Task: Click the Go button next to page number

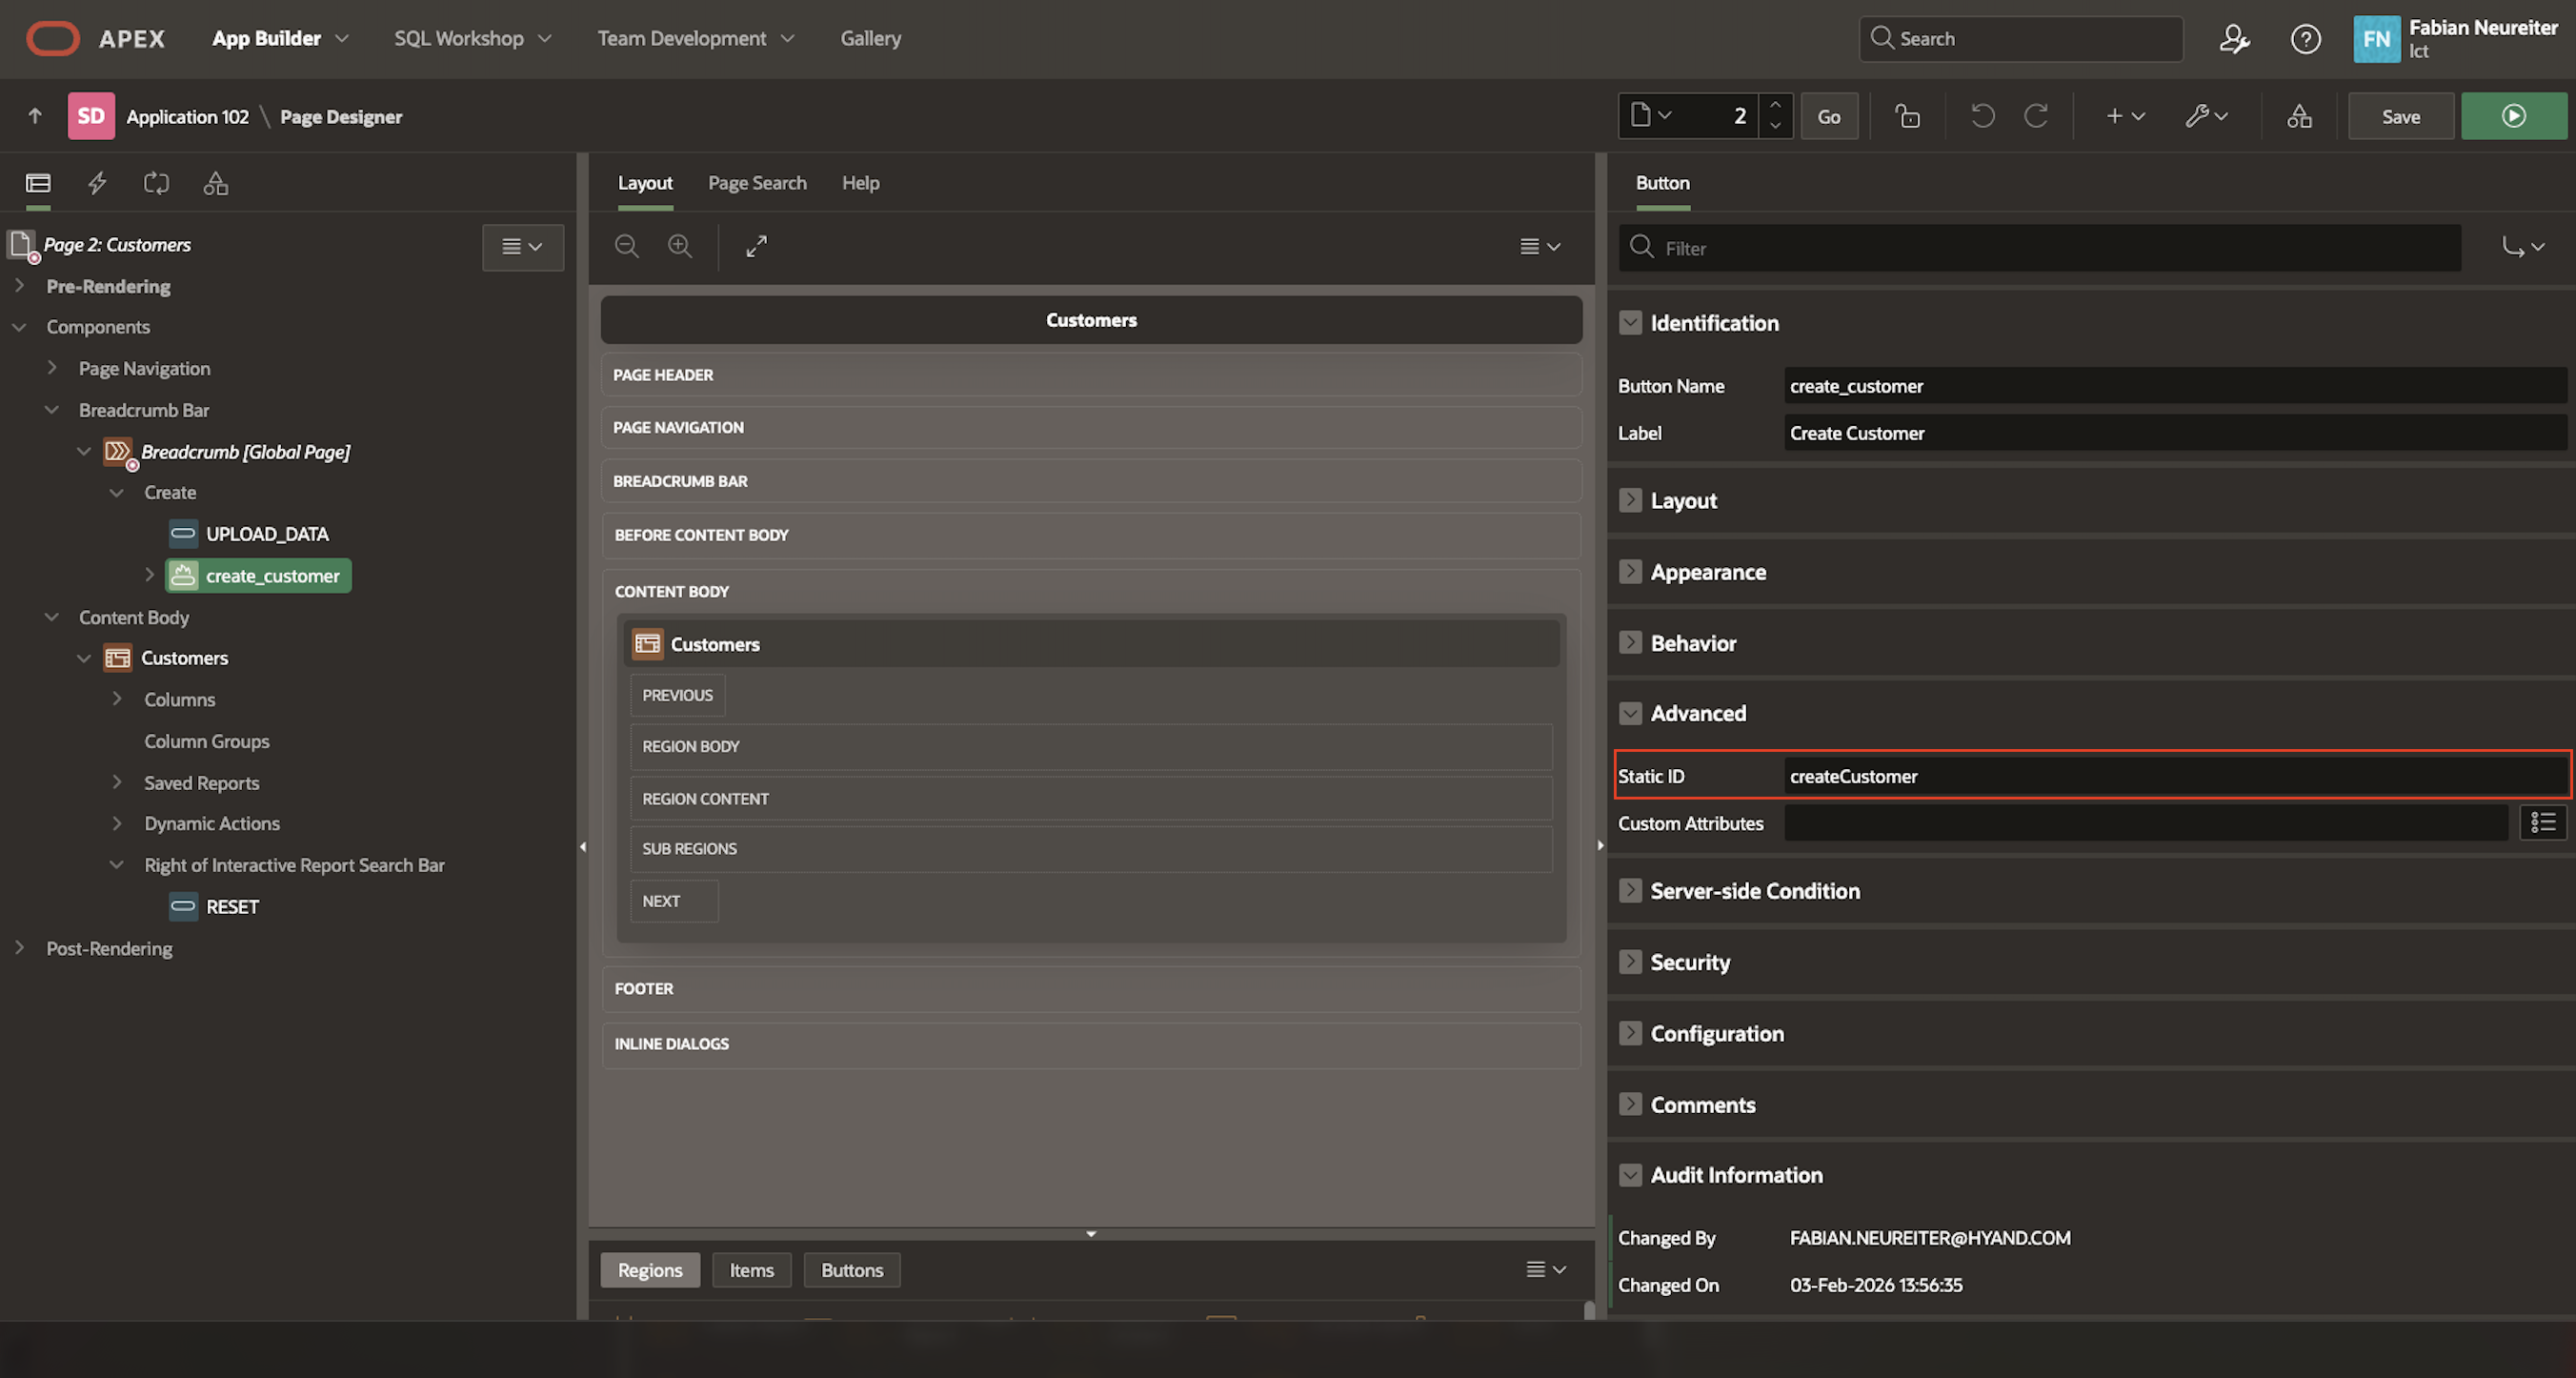Action: (1829, 116)
